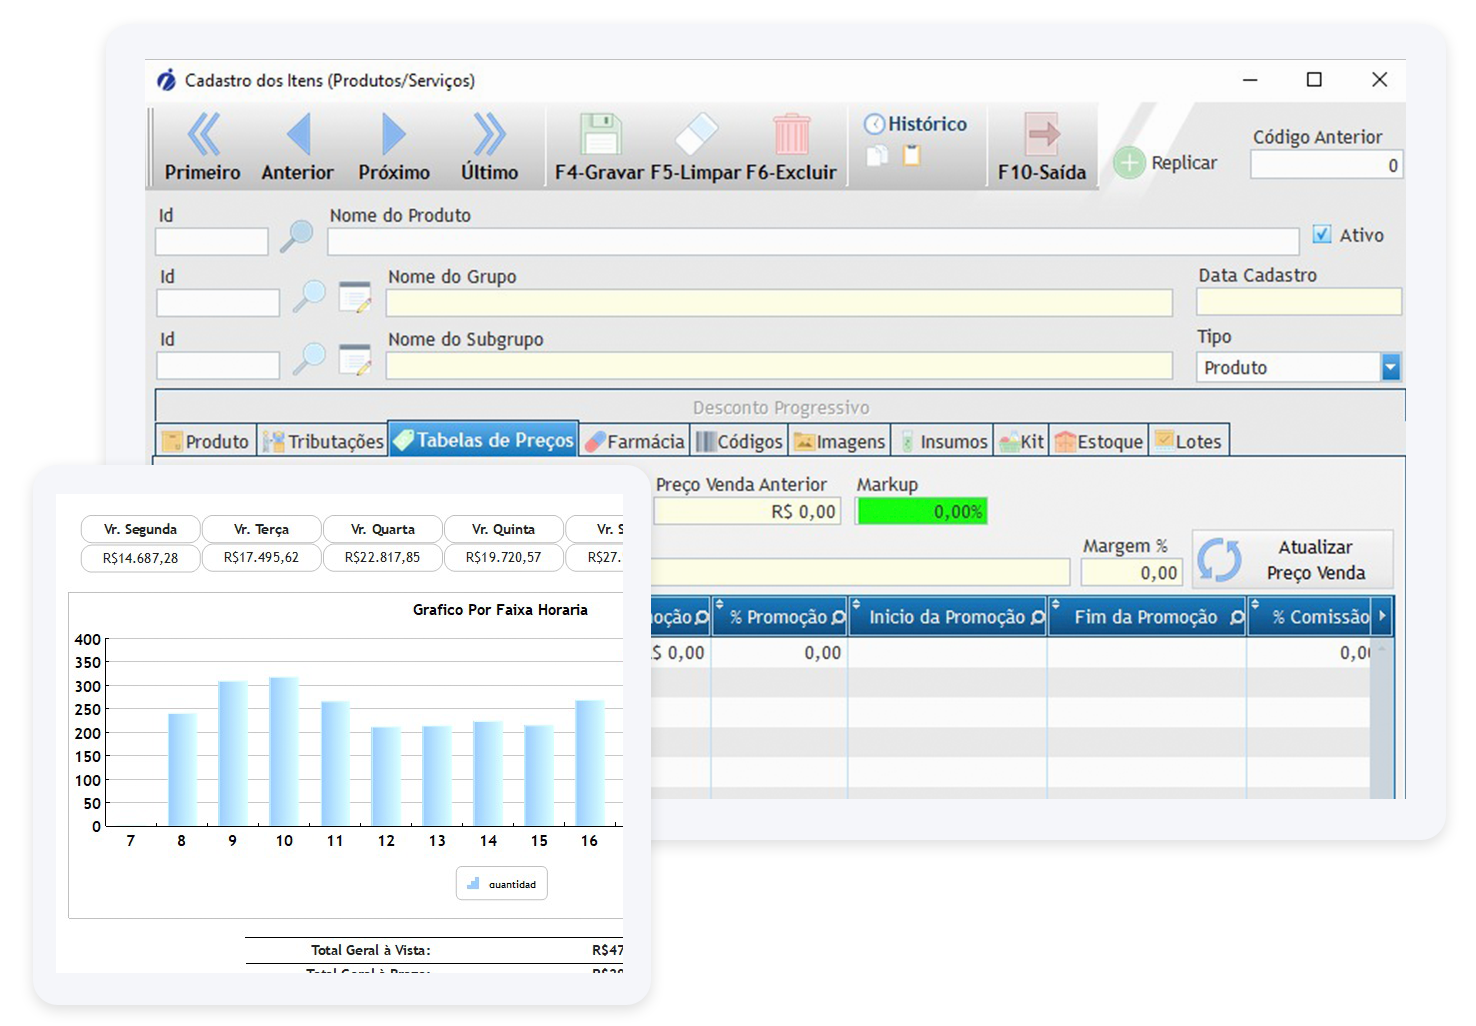
Task: Click Inicio da Promoção column filter icon
Action: tap(1038, 618)
